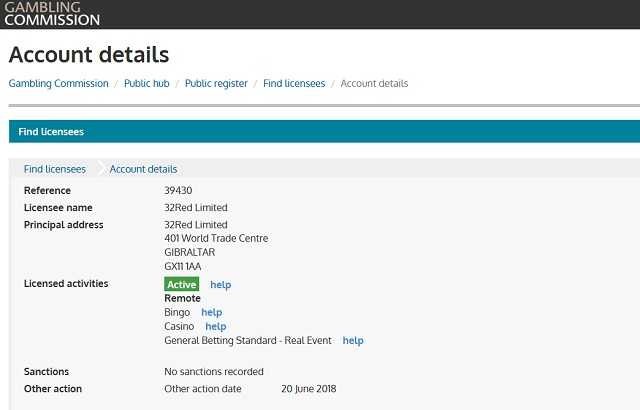Click the Principal address field label
Viewport: 640px width, 410px height.
point(64,225)
